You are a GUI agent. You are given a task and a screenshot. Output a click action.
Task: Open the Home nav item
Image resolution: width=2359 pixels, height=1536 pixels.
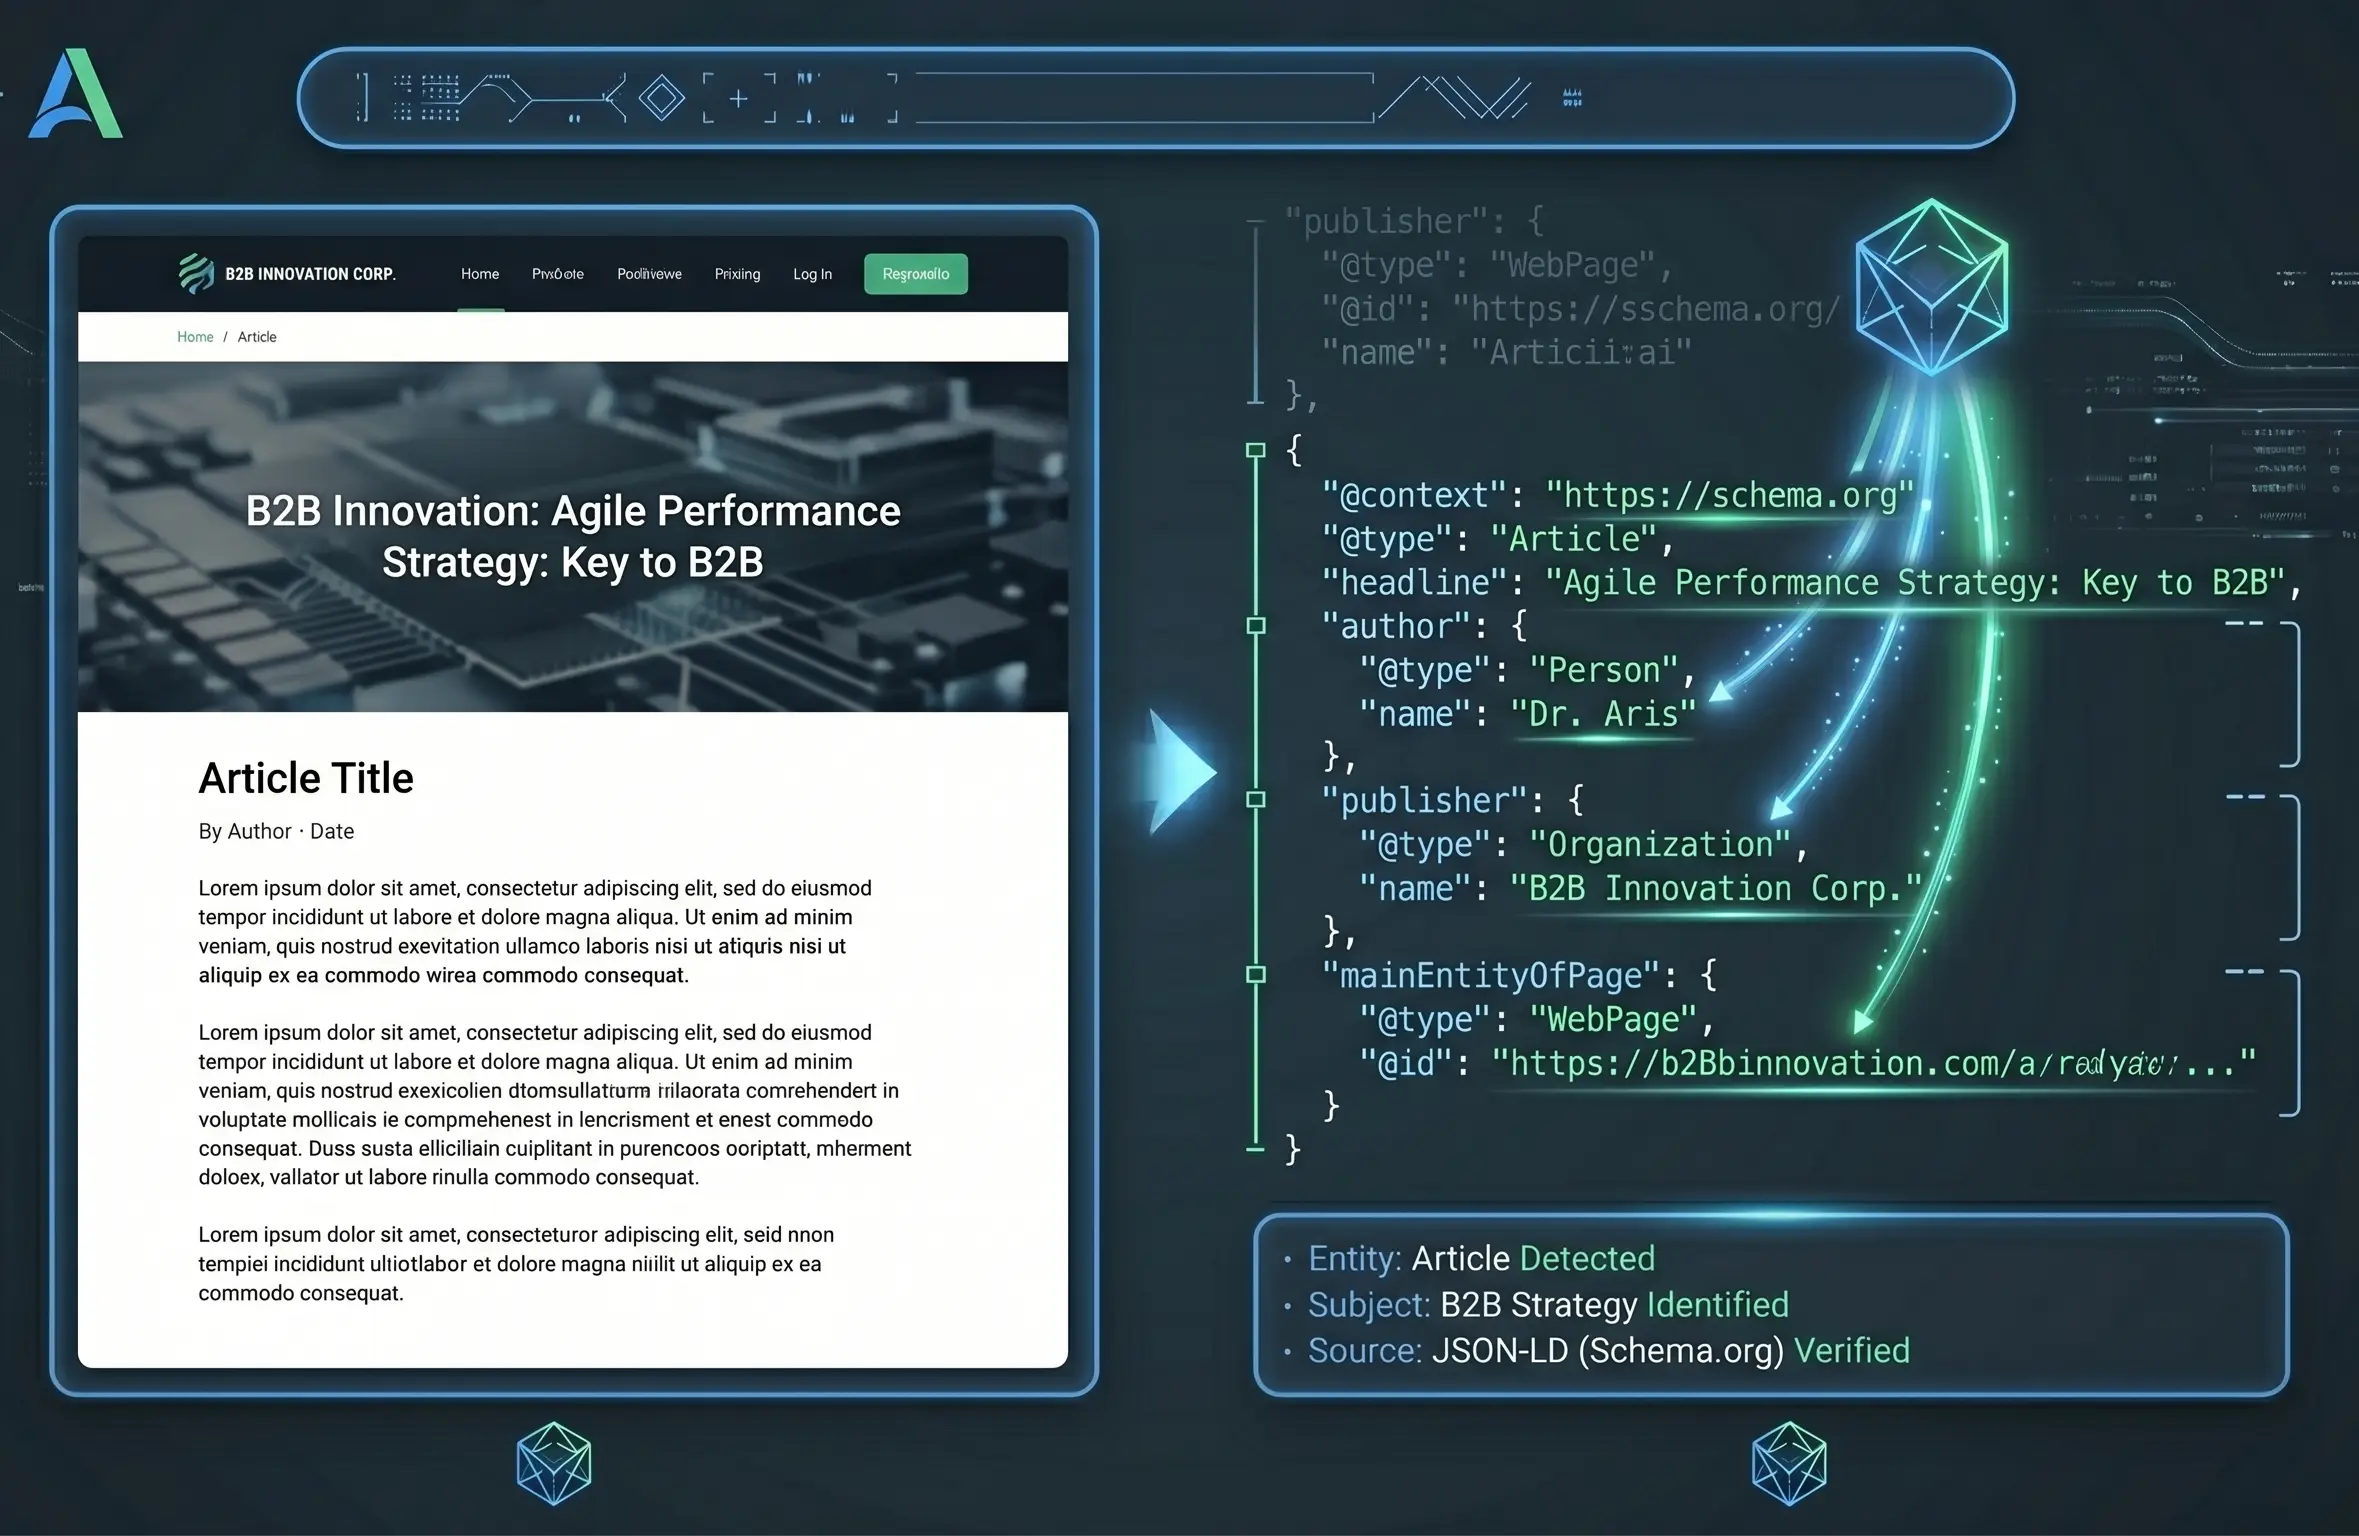480,274
